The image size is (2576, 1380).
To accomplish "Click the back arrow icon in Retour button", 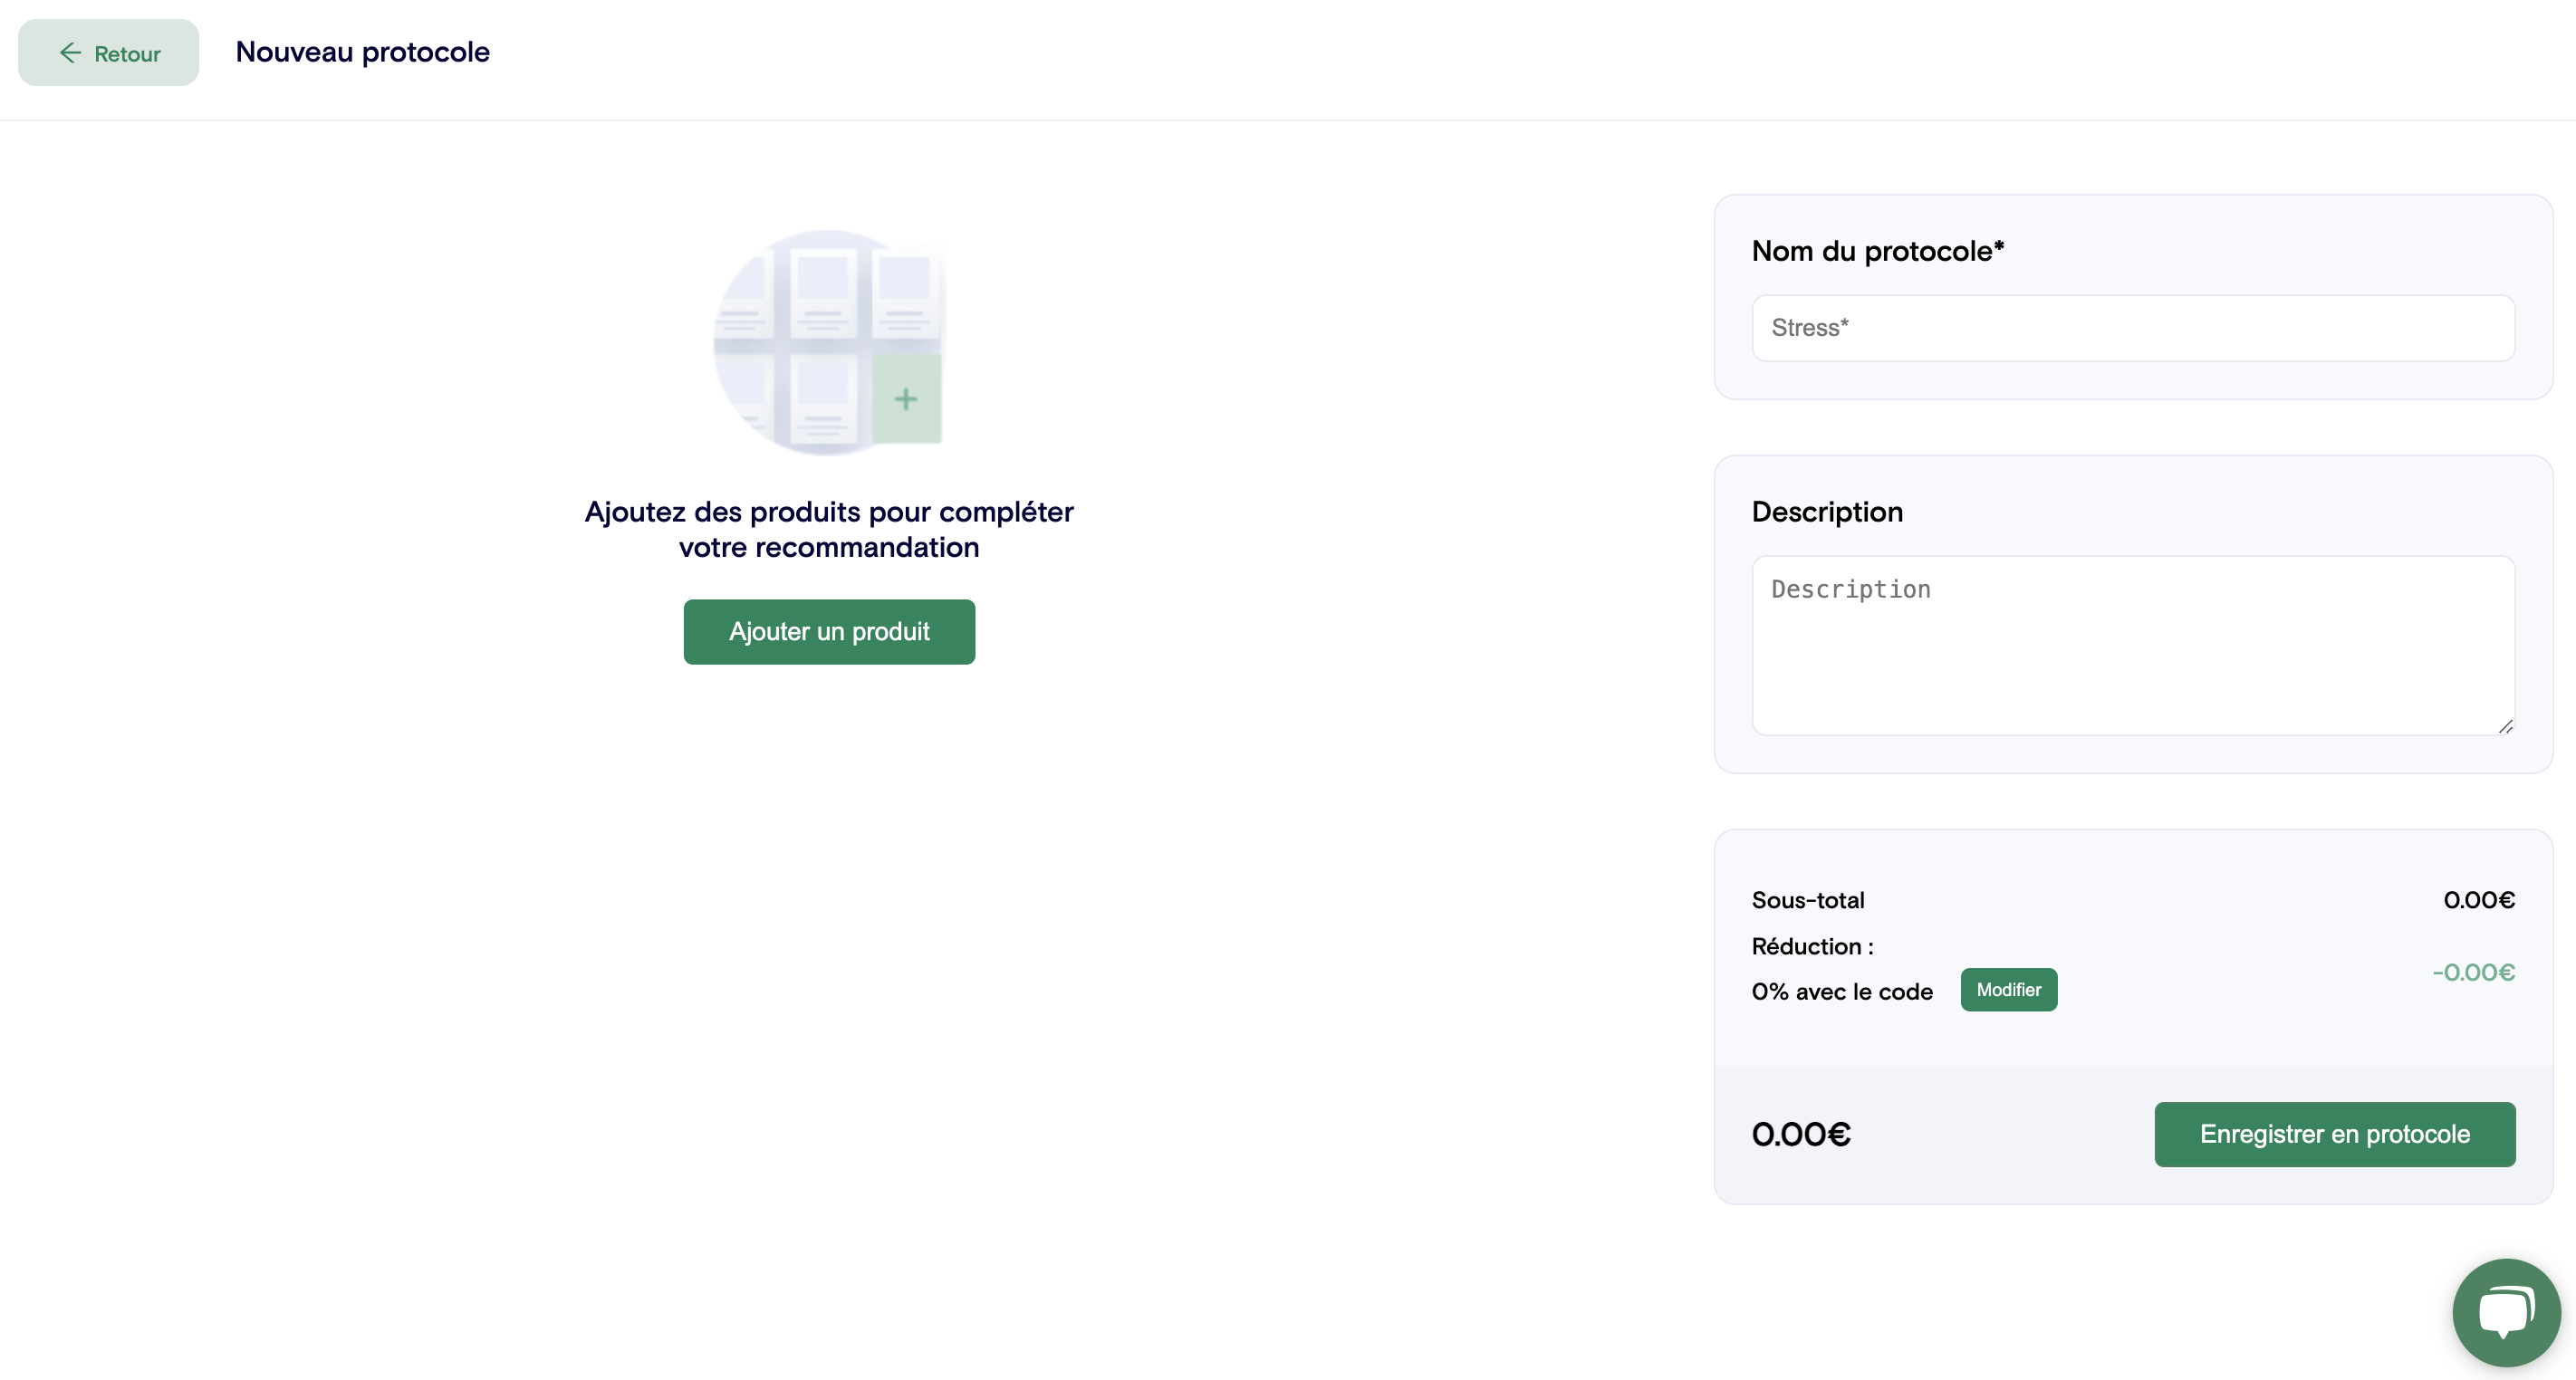I will click(x=70, y=53).
